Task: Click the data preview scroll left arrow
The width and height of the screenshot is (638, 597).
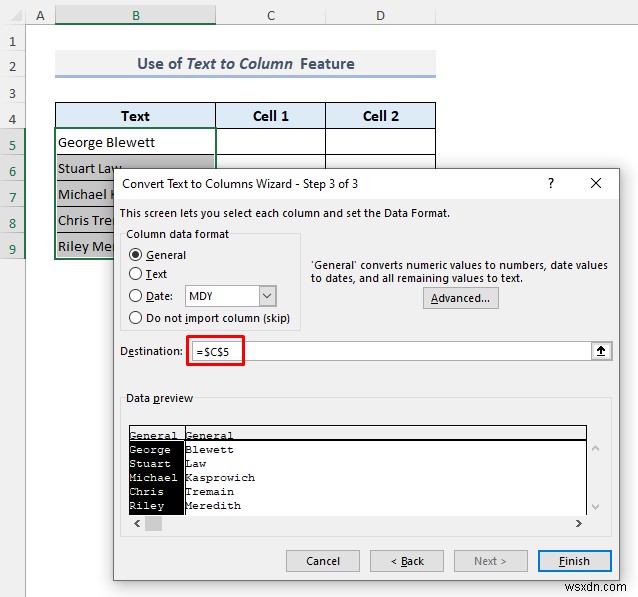Action: (x=138, y=523)
